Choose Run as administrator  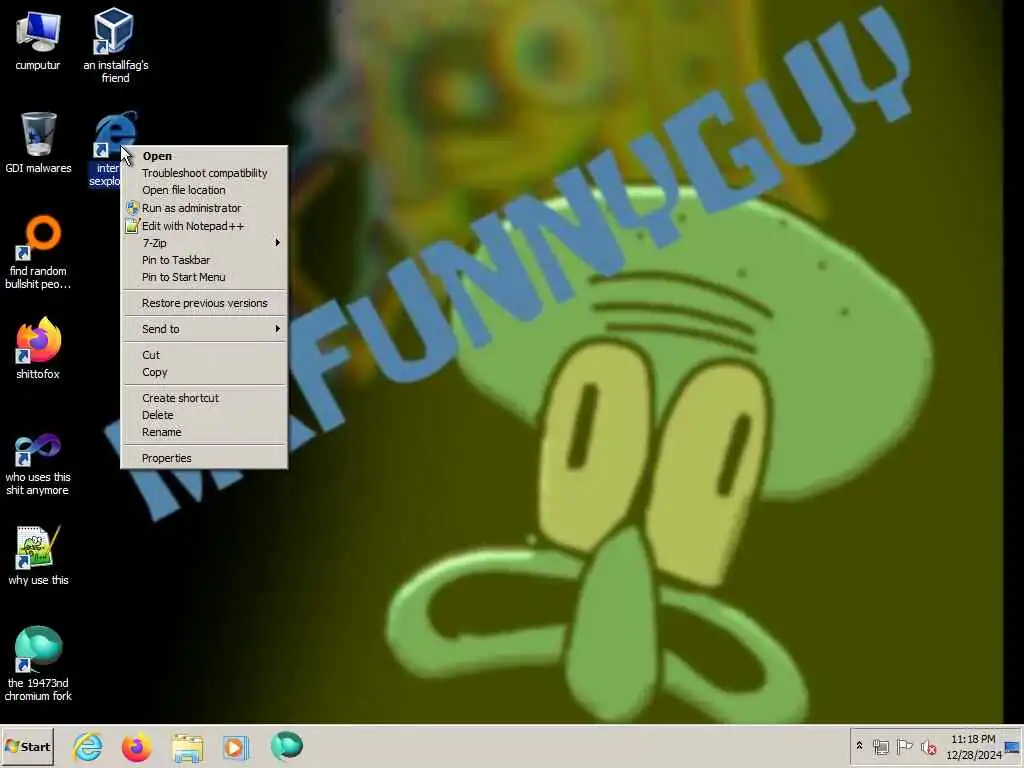click(x=204, y=208)
